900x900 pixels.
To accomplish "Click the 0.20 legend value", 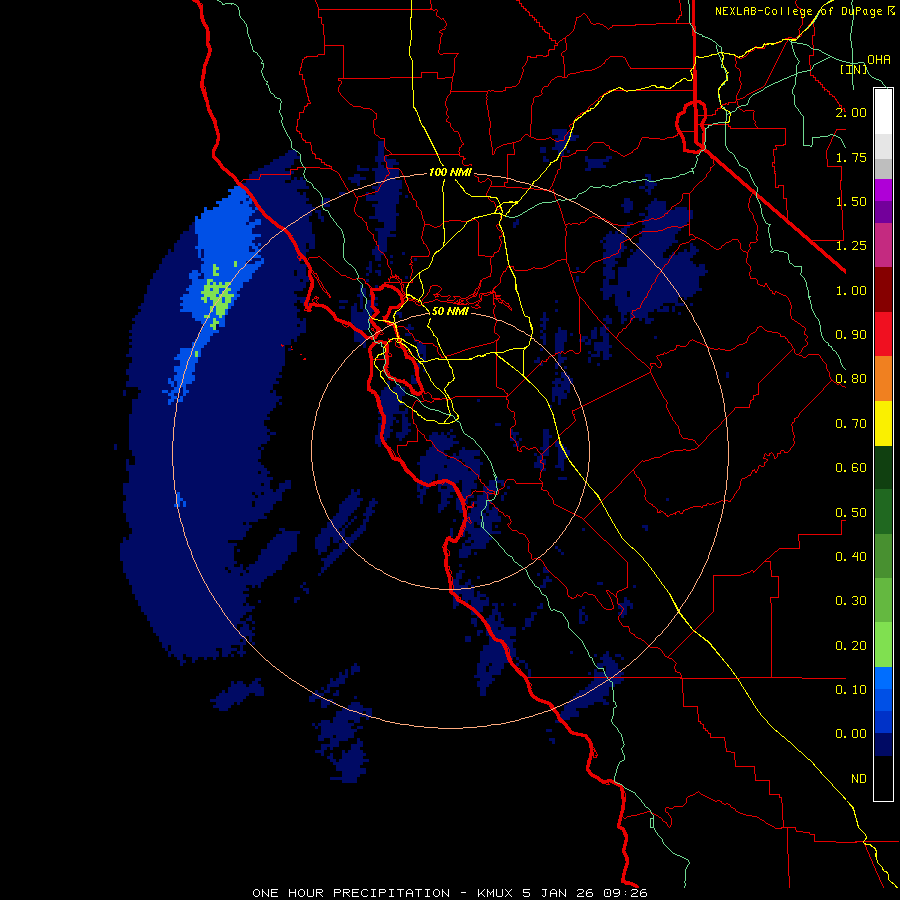I will [x=851, y=646].
